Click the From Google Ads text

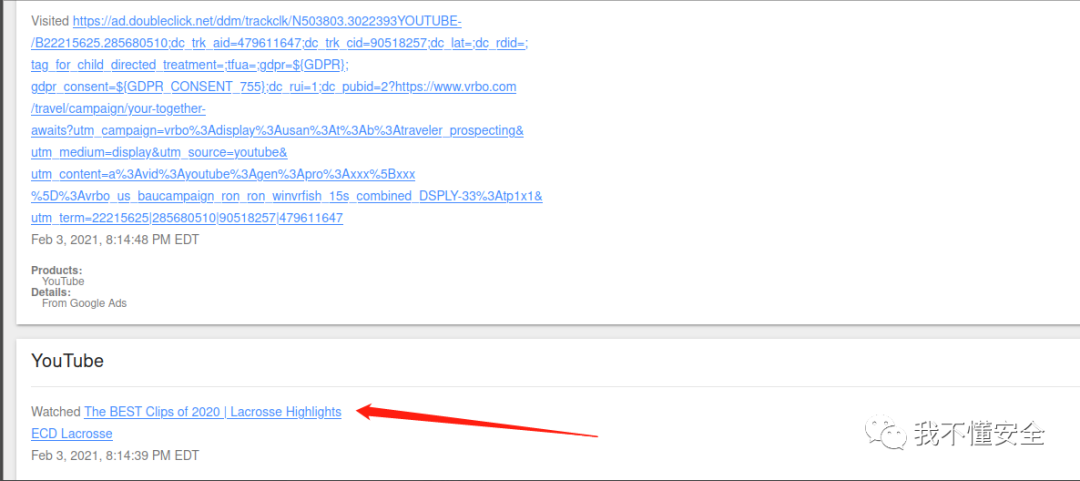tap(84, 303)
